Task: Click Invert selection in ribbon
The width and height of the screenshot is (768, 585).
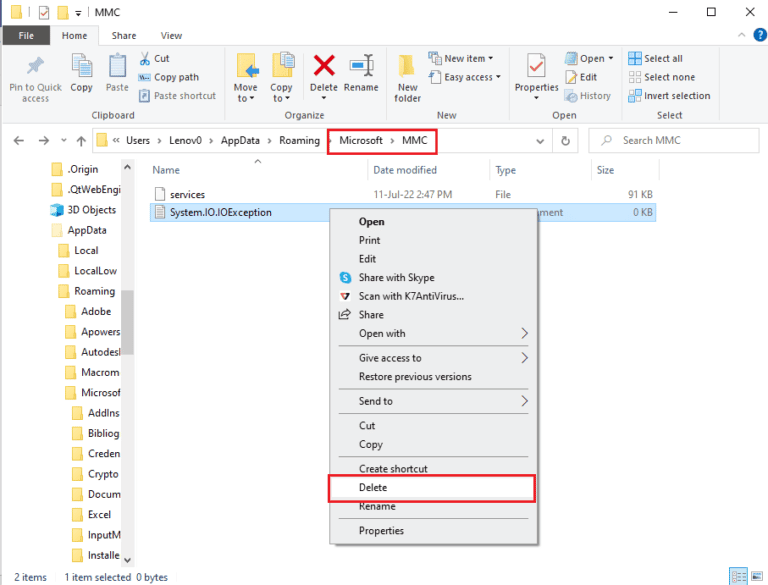Action: pos(669,96)
